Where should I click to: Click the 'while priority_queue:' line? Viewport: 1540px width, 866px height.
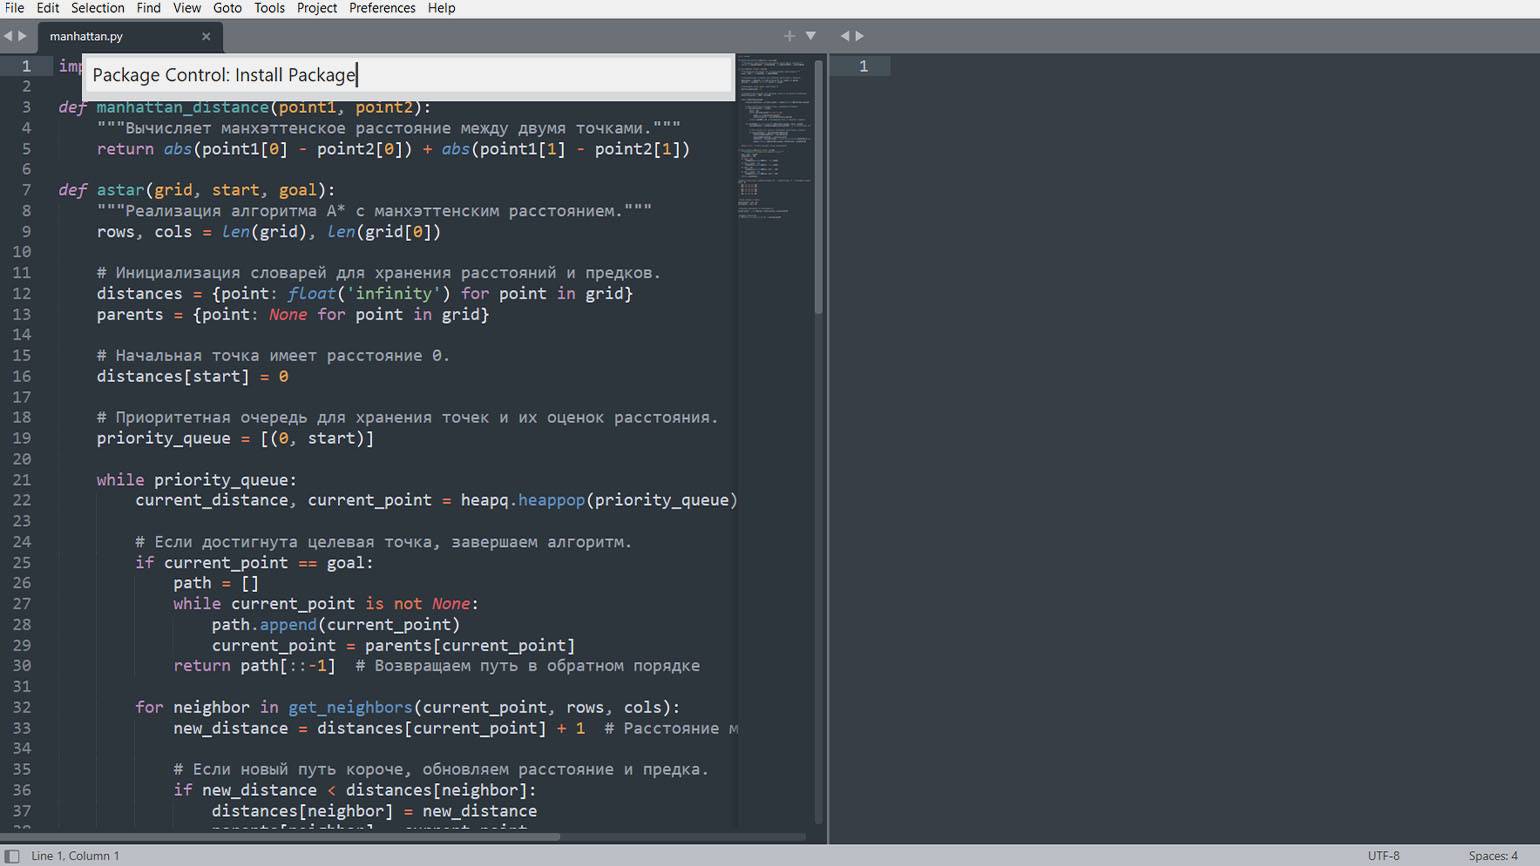pos(197,480)
